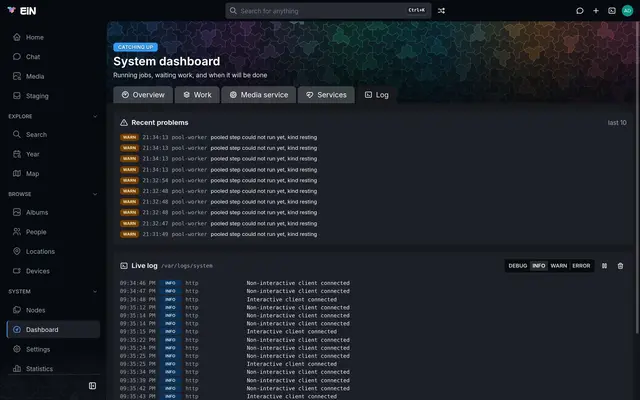Viewport: 640px width, 400px height.
Task: Clear live log with trash icon
Action: (620, 266)
